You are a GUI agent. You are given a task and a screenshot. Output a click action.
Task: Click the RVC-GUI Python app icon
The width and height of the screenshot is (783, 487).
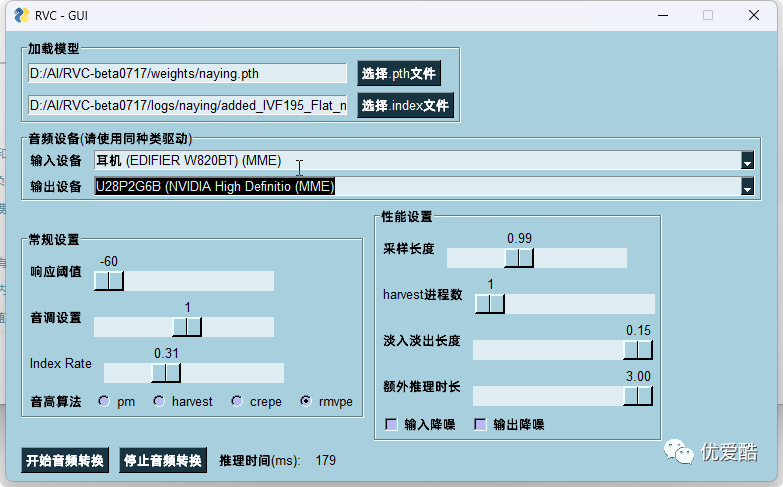21,15
